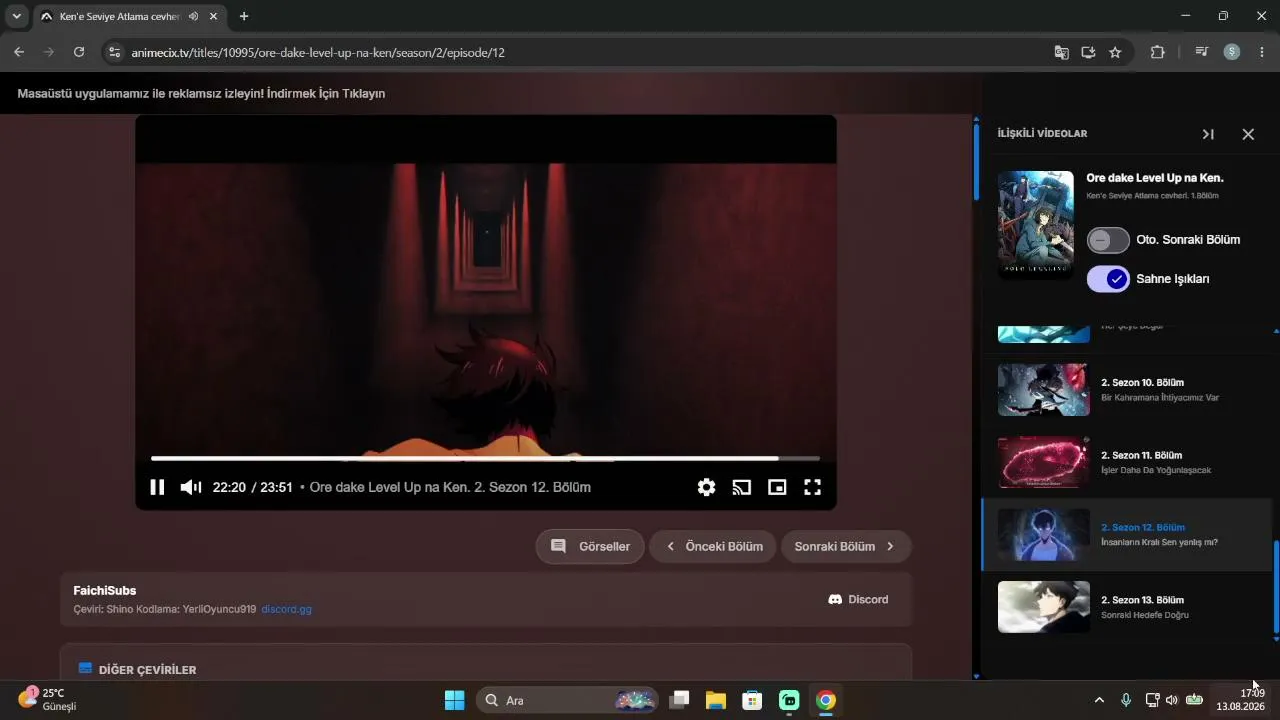Screen dimensions: 1280x720
Task: Open the clock and date panel
Action: (x=1241, y=699)
